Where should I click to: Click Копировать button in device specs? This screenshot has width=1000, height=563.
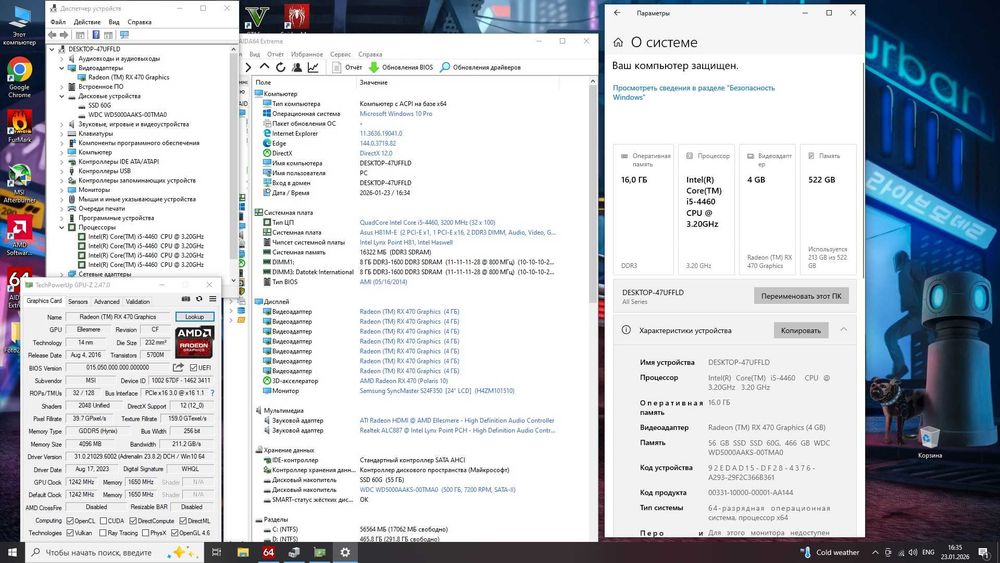(x=800, y=330)
